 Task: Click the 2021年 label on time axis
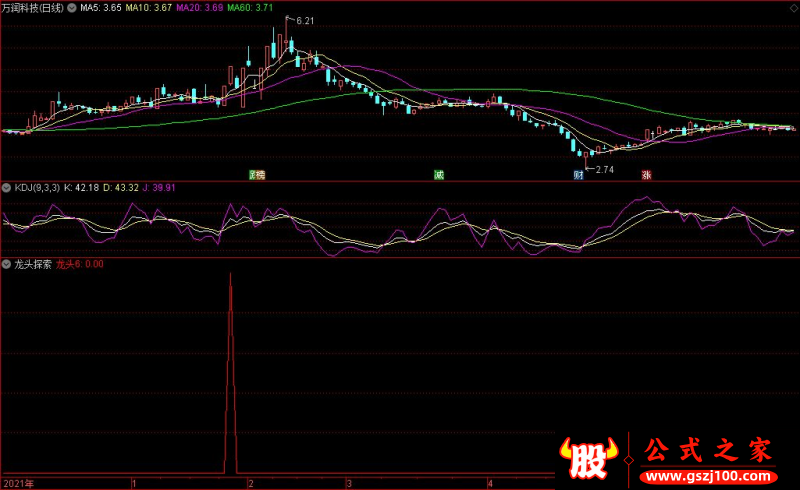(x=18, y=483)
